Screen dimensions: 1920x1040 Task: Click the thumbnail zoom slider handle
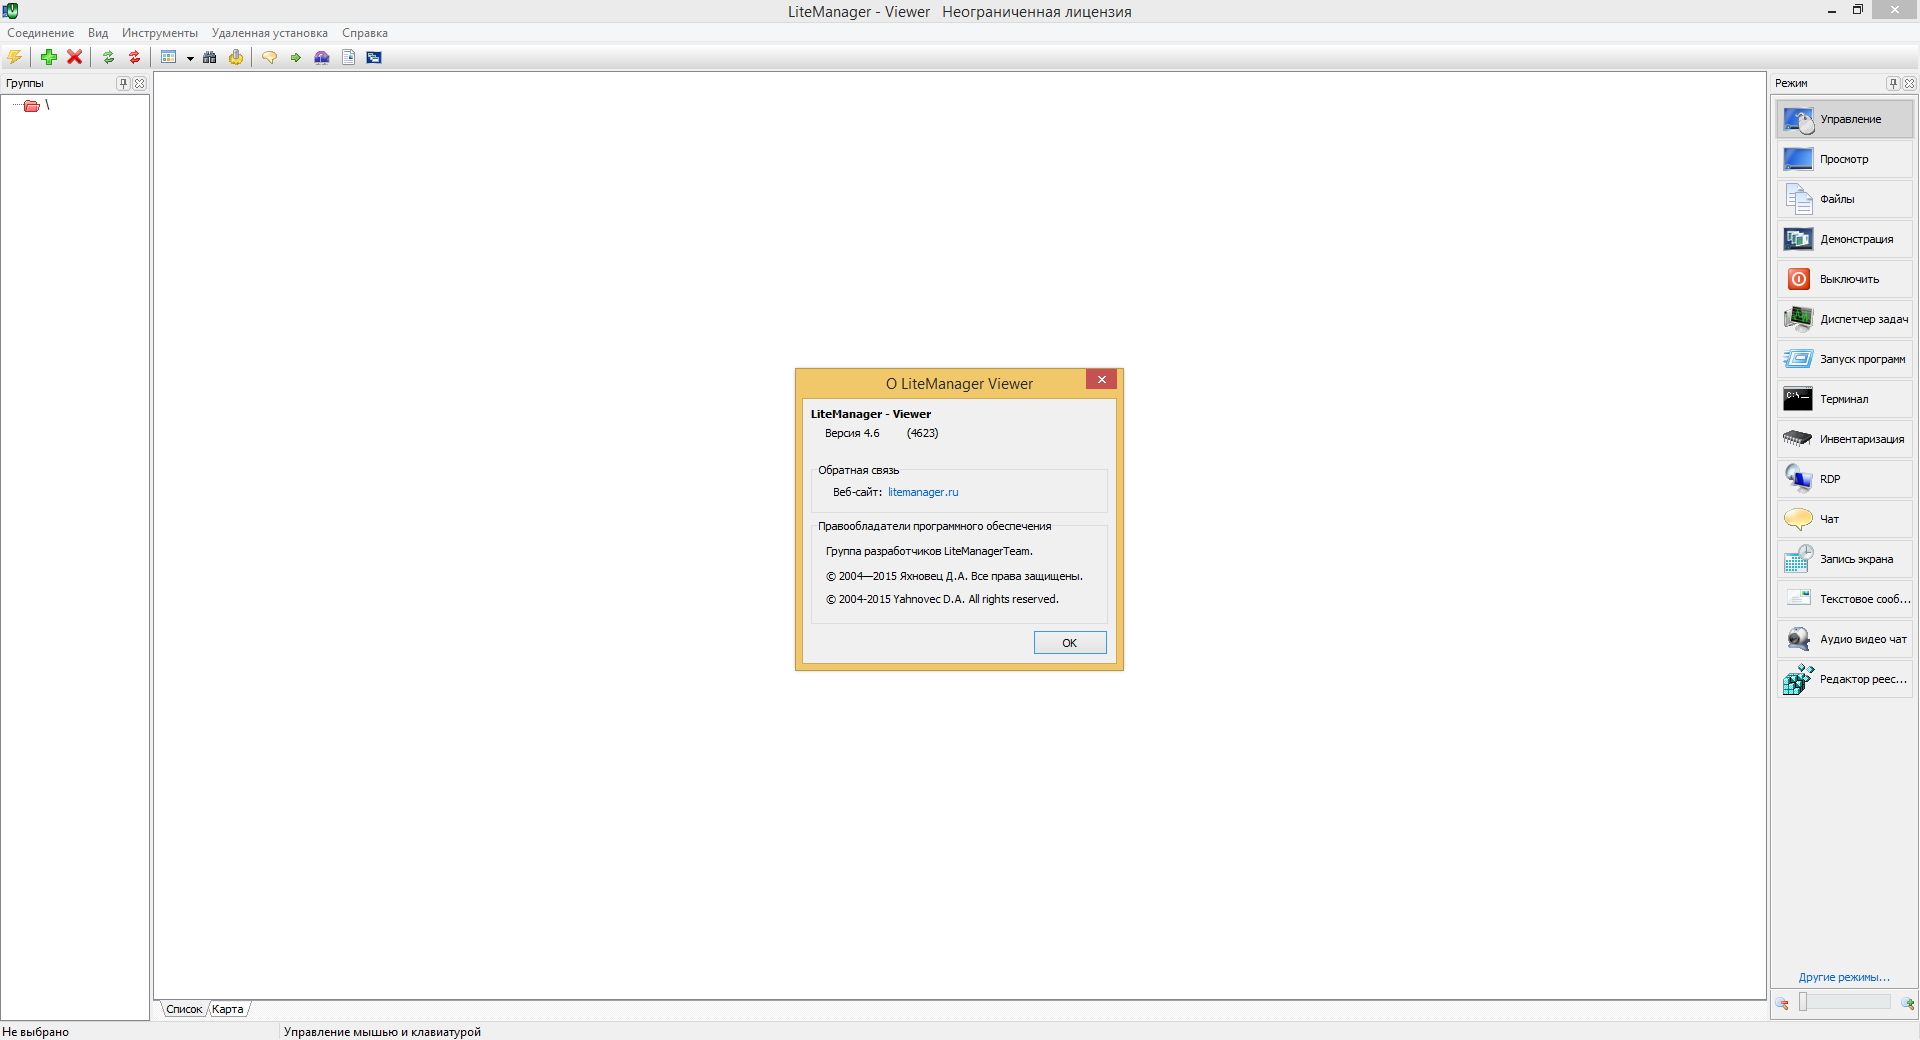click(x=1803, y=1002)
